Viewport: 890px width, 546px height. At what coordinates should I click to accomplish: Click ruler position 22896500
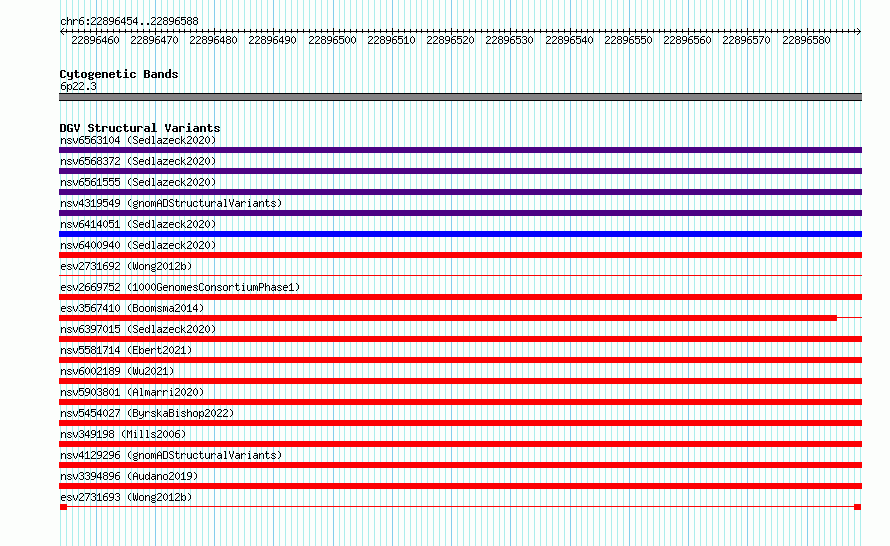click(x=332, y=40)
